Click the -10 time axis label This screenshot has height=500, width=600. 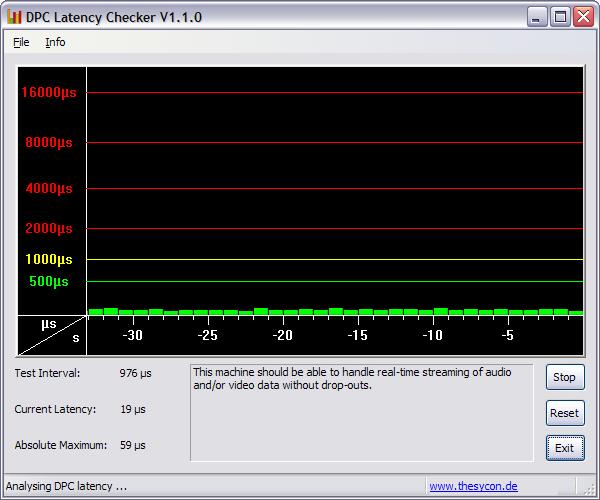point(432,336)
